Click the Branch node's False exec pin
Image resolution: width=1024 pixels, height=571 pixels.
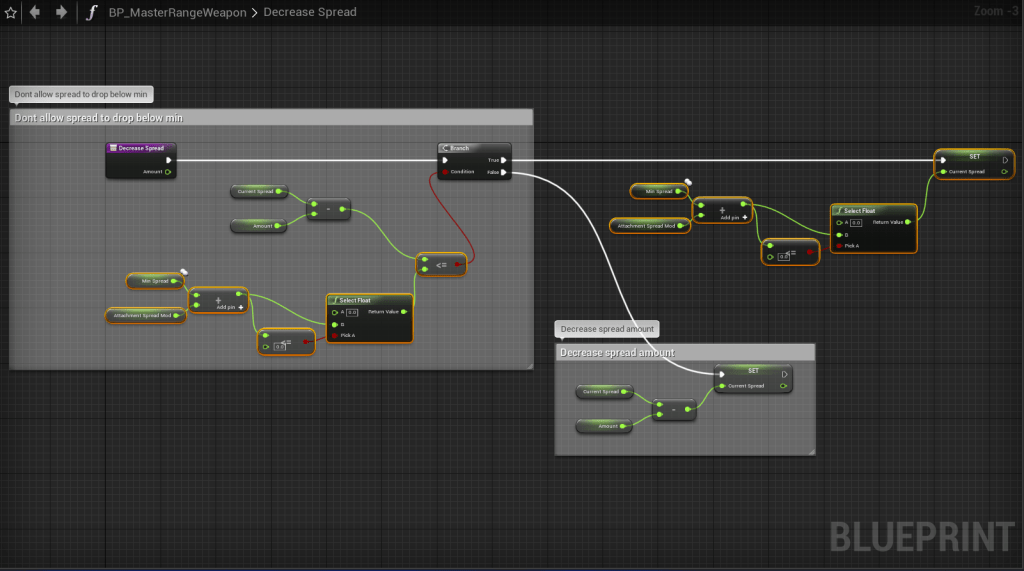[x=504, y=172]
